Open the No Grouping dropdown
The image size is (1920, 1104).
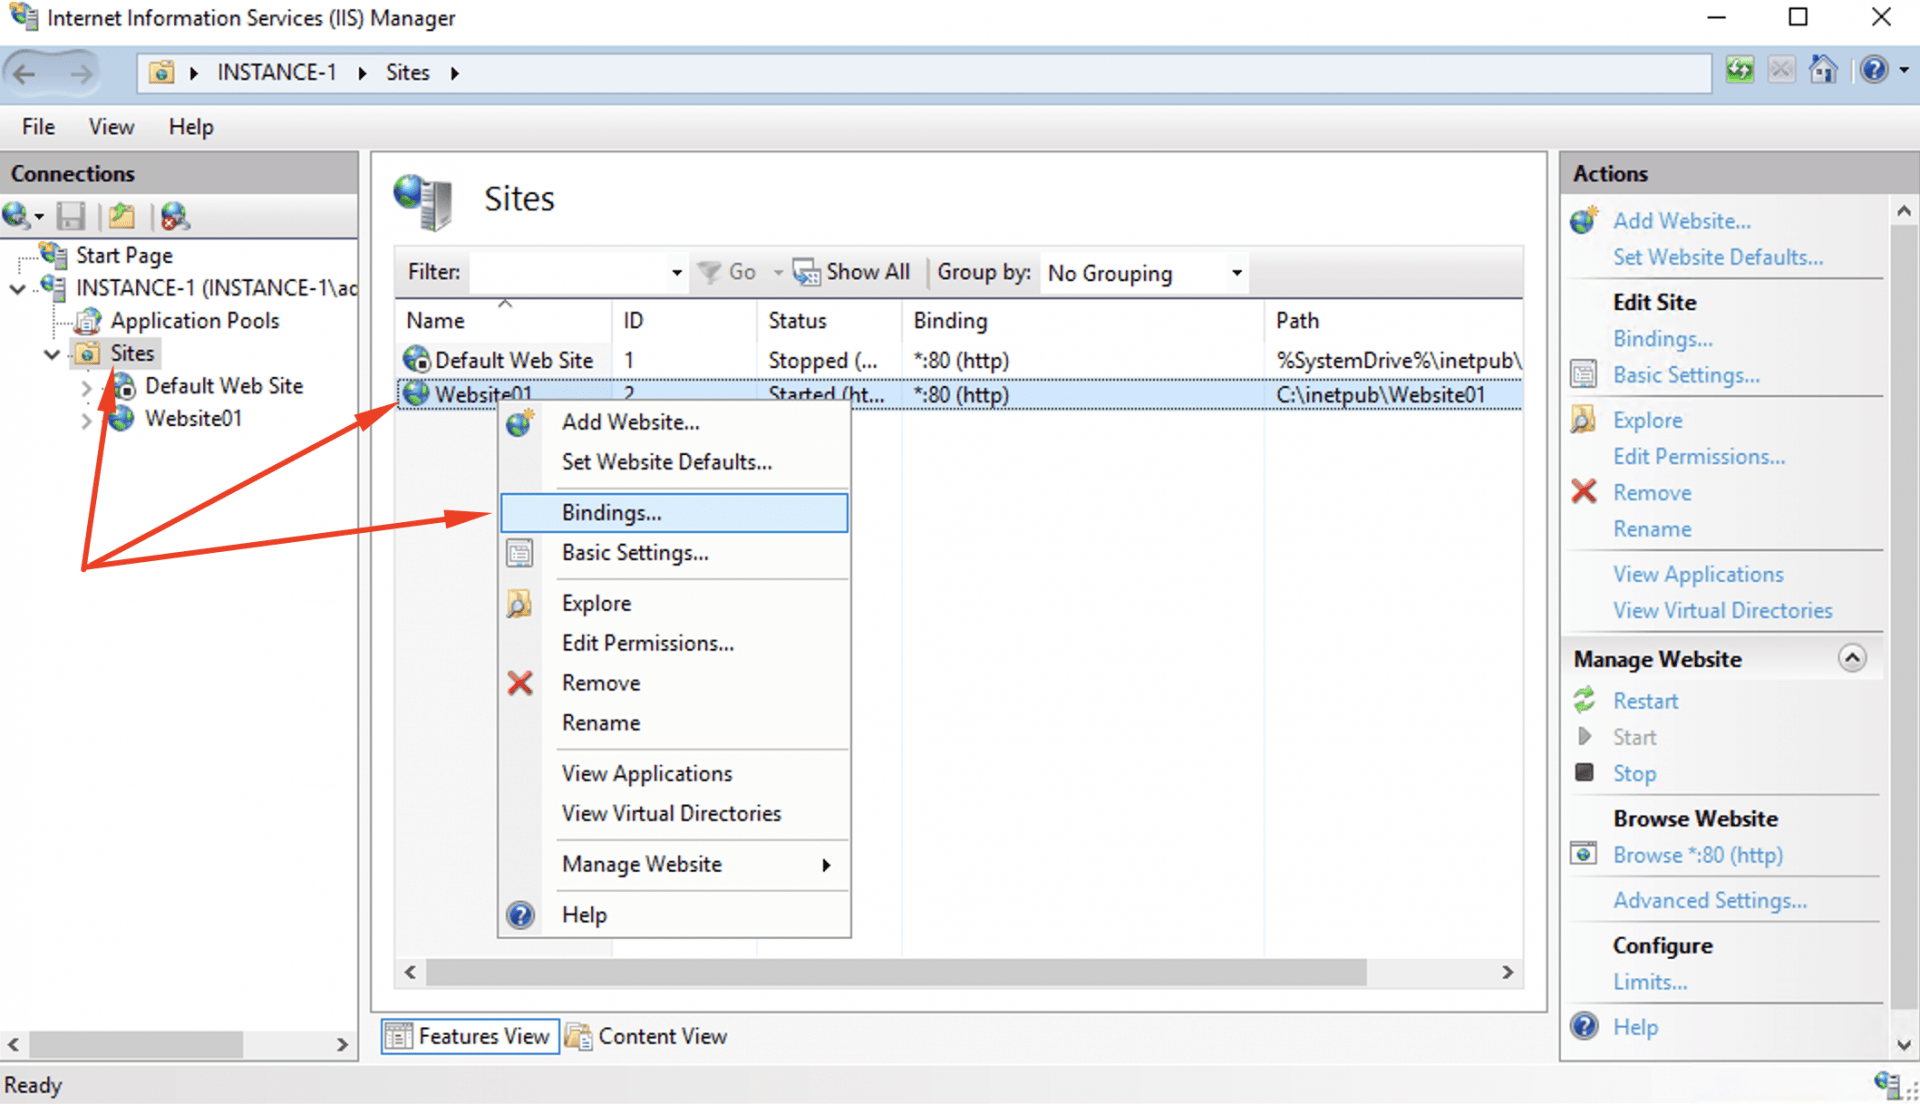coord(1236,272)
